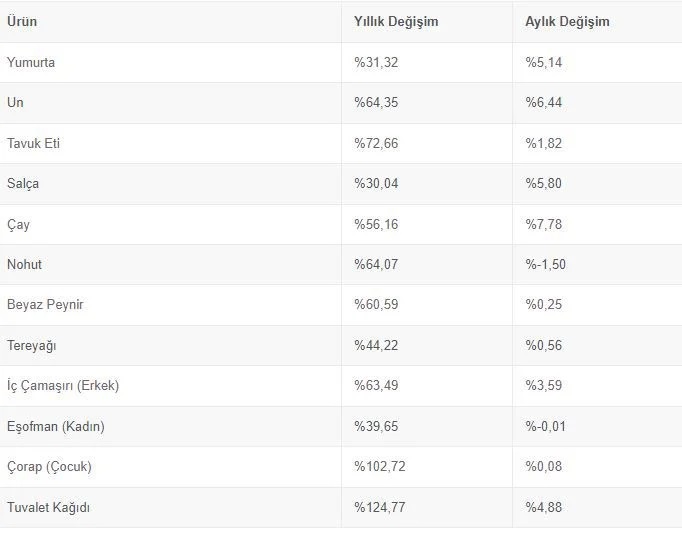Click the %124,77 yearly change value
The image size is (682, 541).
tap(380, 508)
